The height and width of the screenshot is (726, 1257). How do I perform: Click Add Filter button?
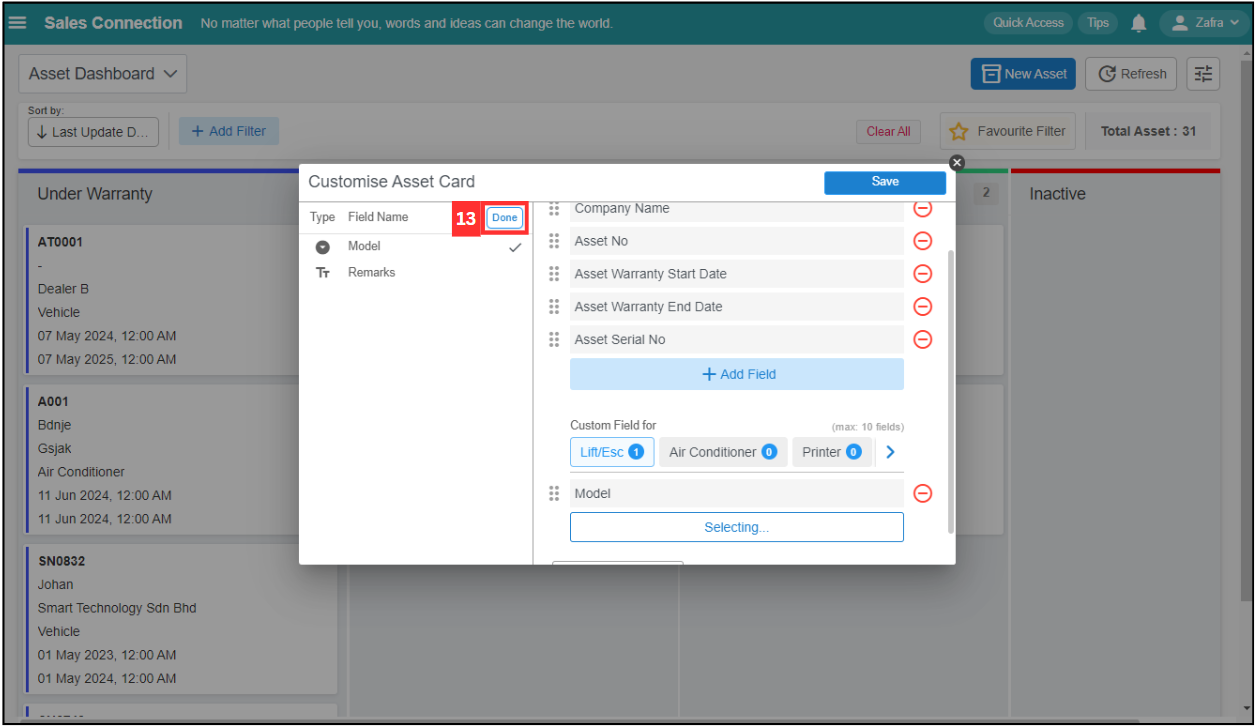point(229,131)
